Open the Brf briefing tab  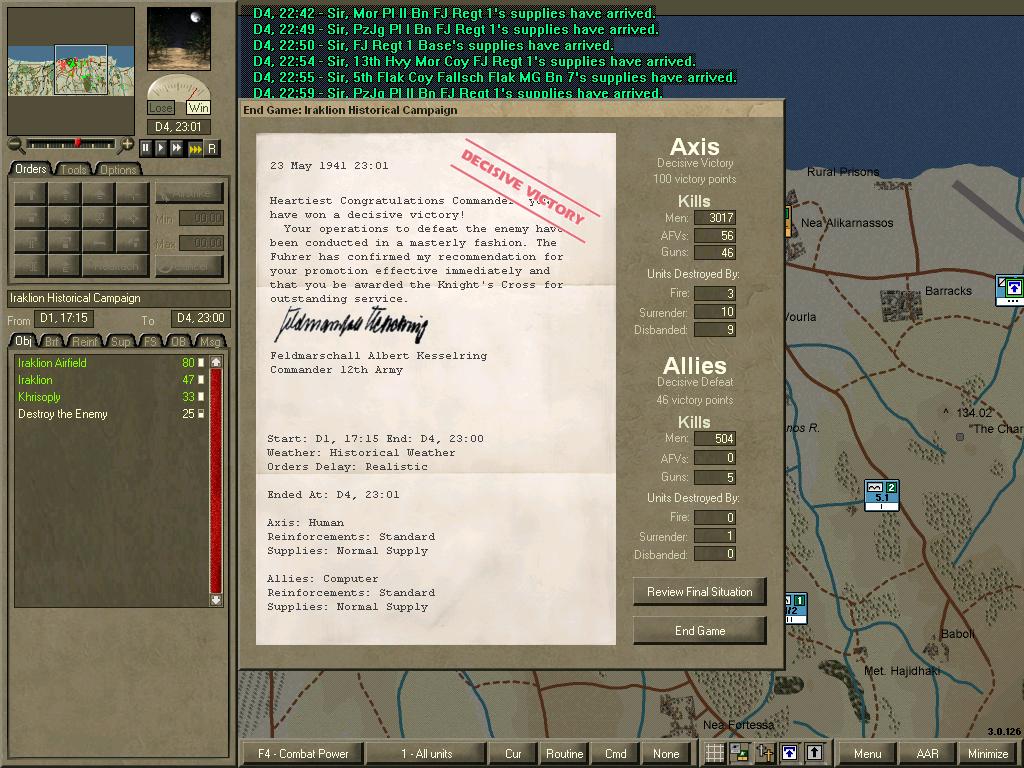(52, 341)
